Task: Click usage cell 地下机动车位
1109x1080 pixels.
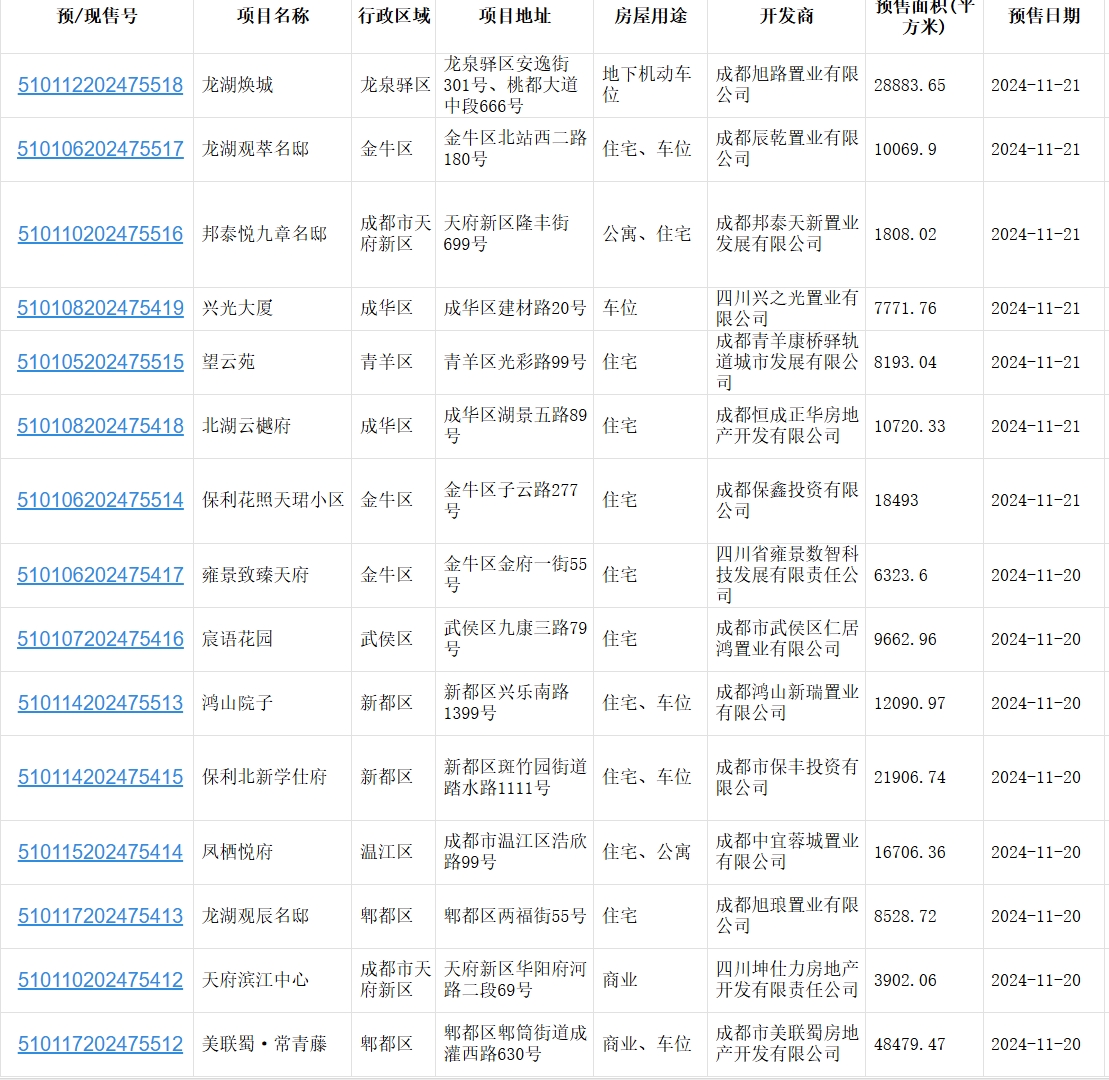Action: (x=646, y=84)
